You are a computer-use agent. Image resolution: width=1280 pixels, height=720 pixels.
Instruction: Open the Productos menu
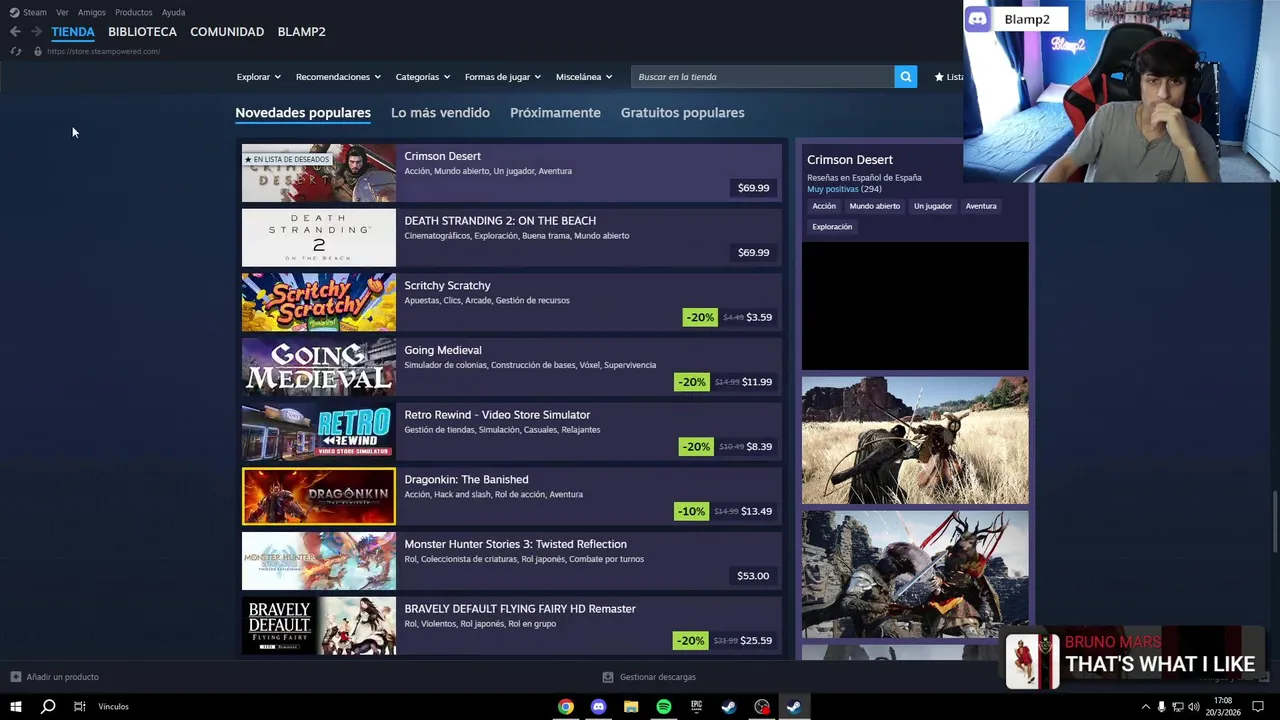tap(134, 12)
